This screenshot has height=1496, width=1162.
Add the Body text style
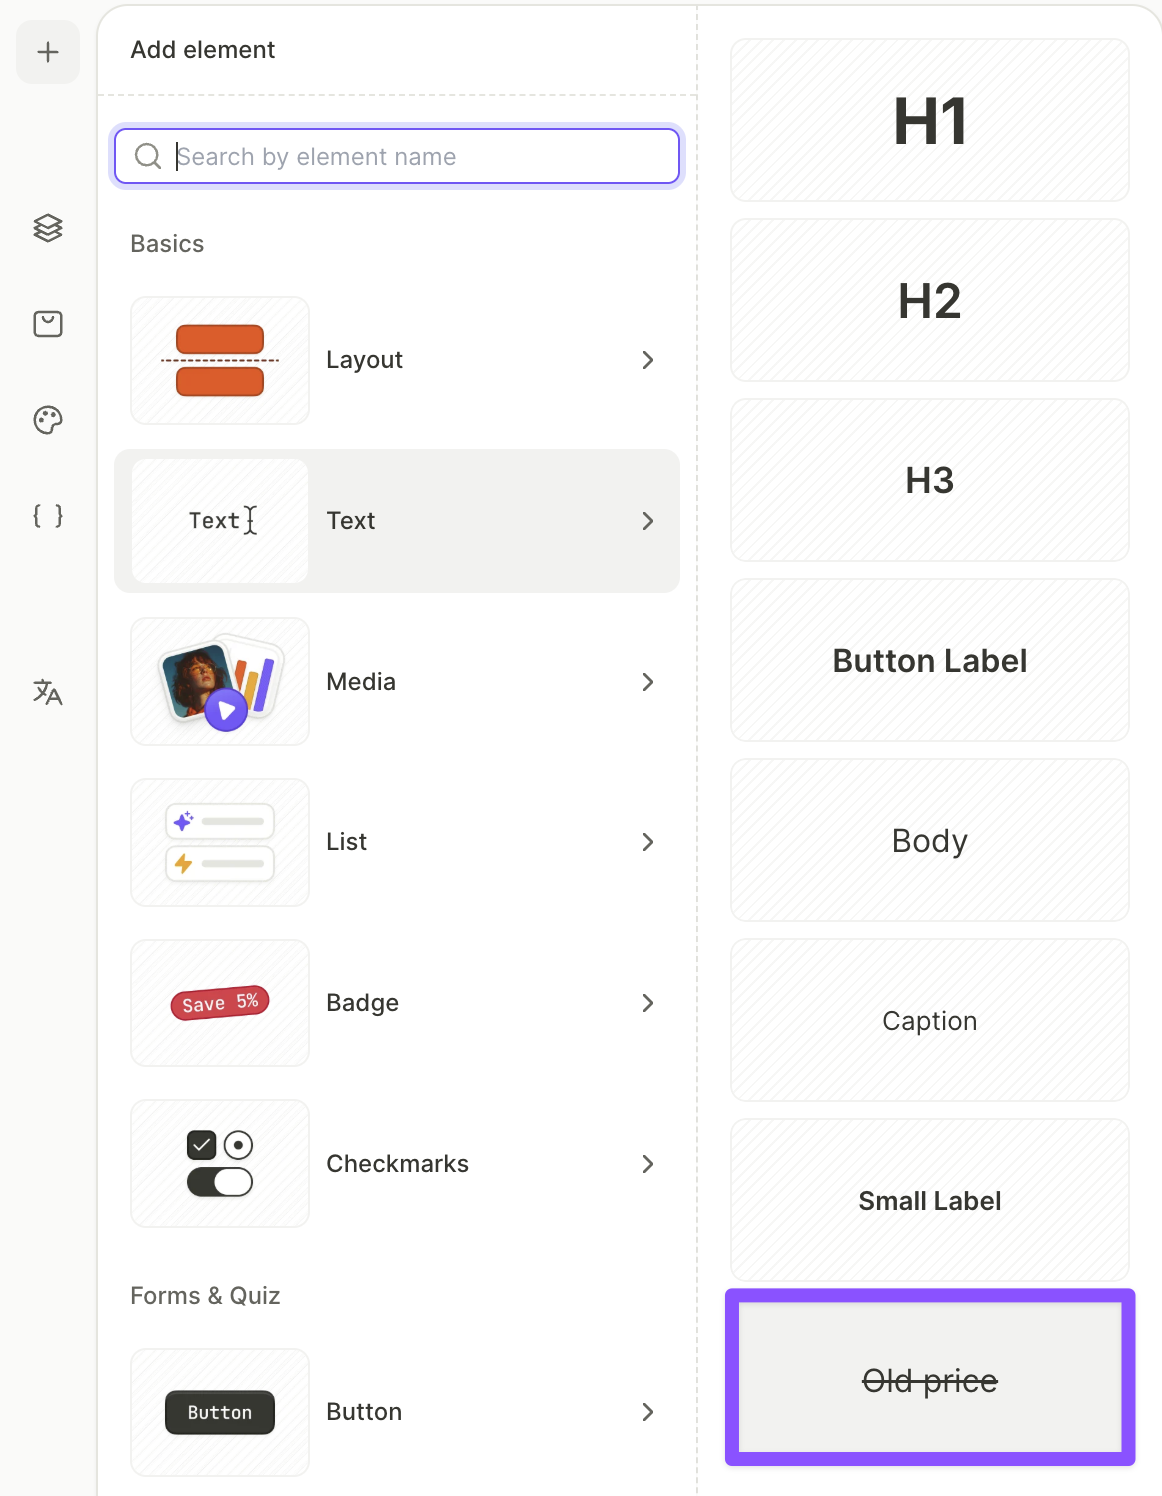(x=930, y=840)
